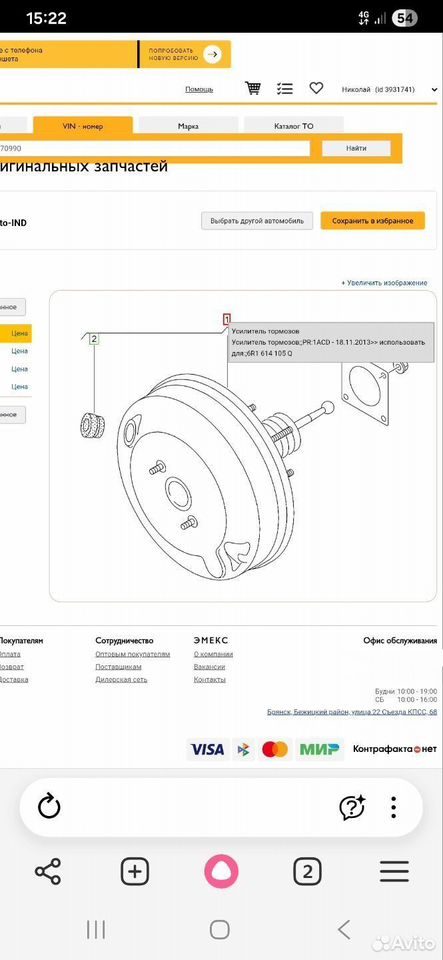Viewport: 443px width, 960px height.
Task: Open the highlighted first Цена row link
Action: (x=20, y=334)
